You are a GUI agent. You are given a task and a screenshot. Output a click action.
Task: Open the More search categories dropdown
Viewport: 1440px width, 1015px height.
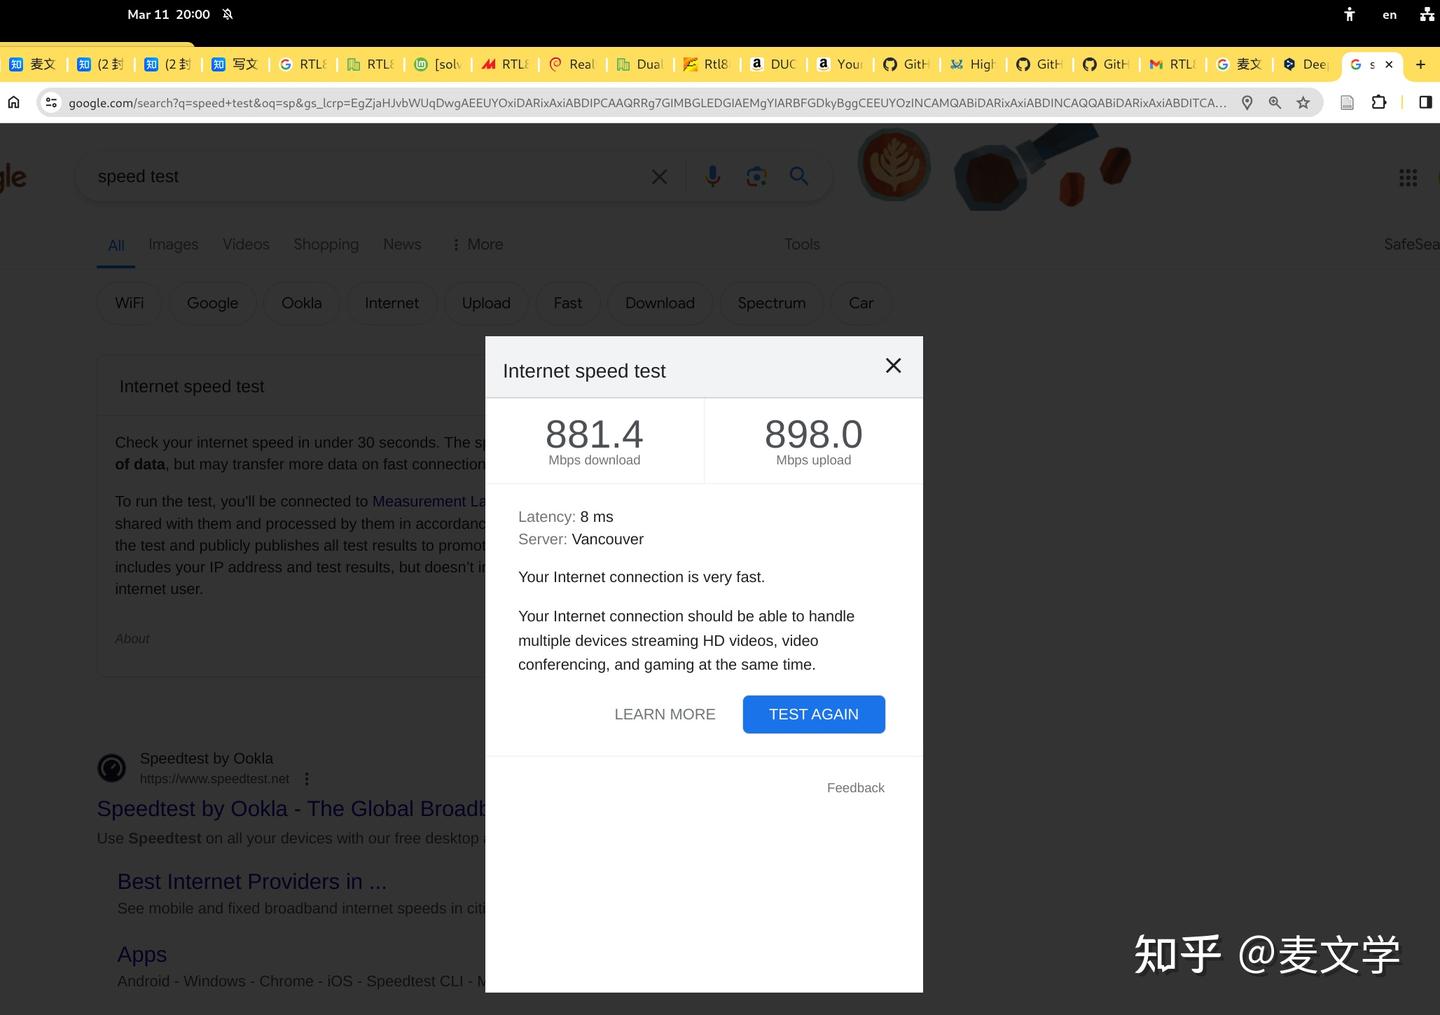click(476, 244)
